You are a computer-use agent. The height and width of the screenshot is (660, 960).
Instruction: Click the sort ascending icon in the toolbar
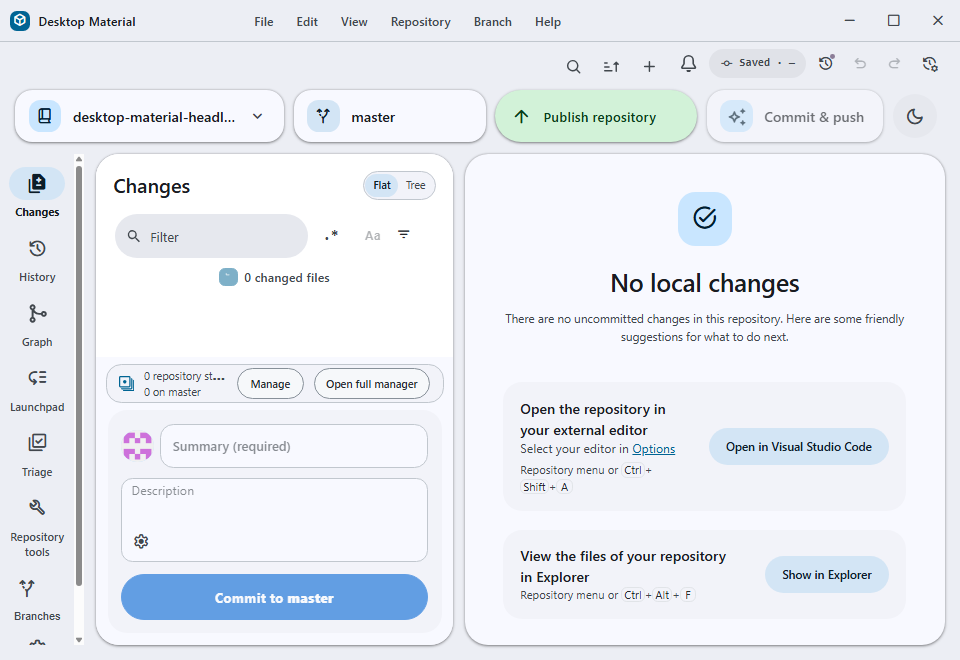(611, 66)
